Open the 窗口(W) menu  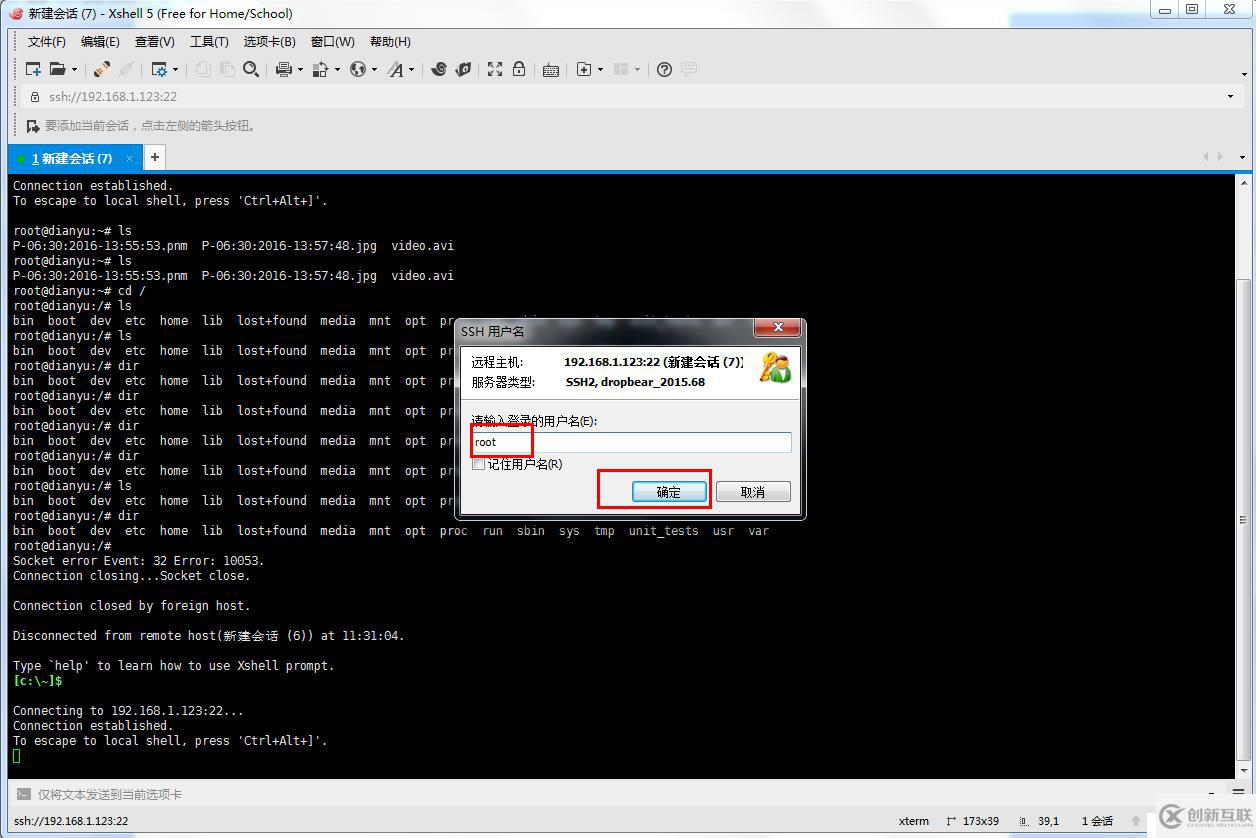click(332, 42)
